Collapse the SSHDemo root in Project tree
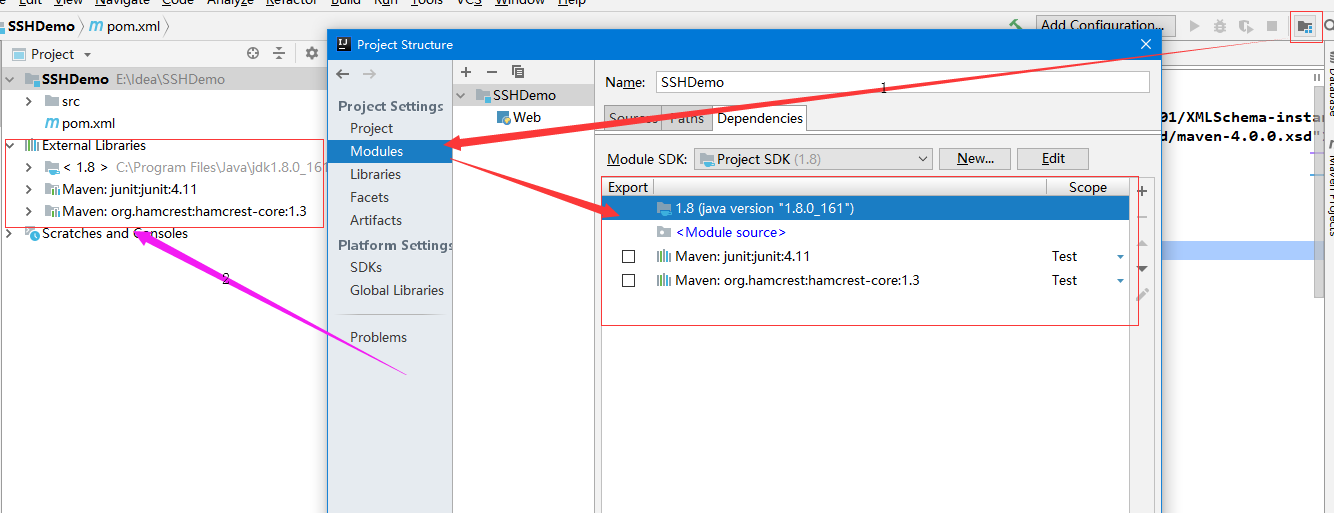The image size is (1334, 513). coord(11,79)
